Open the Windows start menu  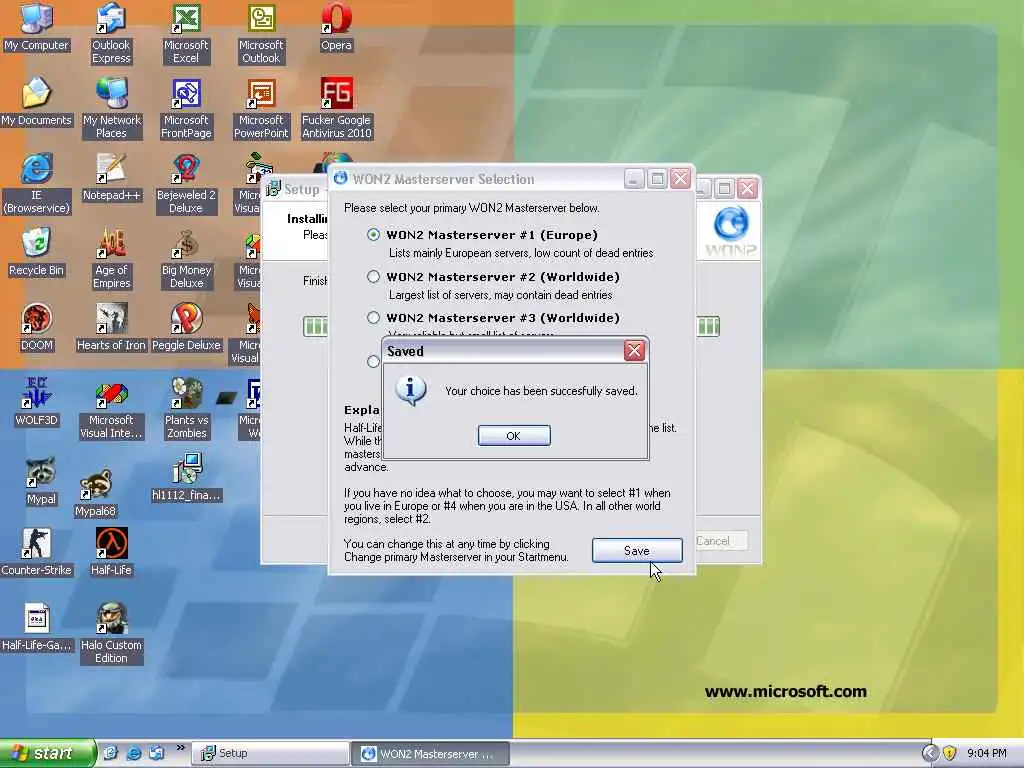(x=47, y=754)
